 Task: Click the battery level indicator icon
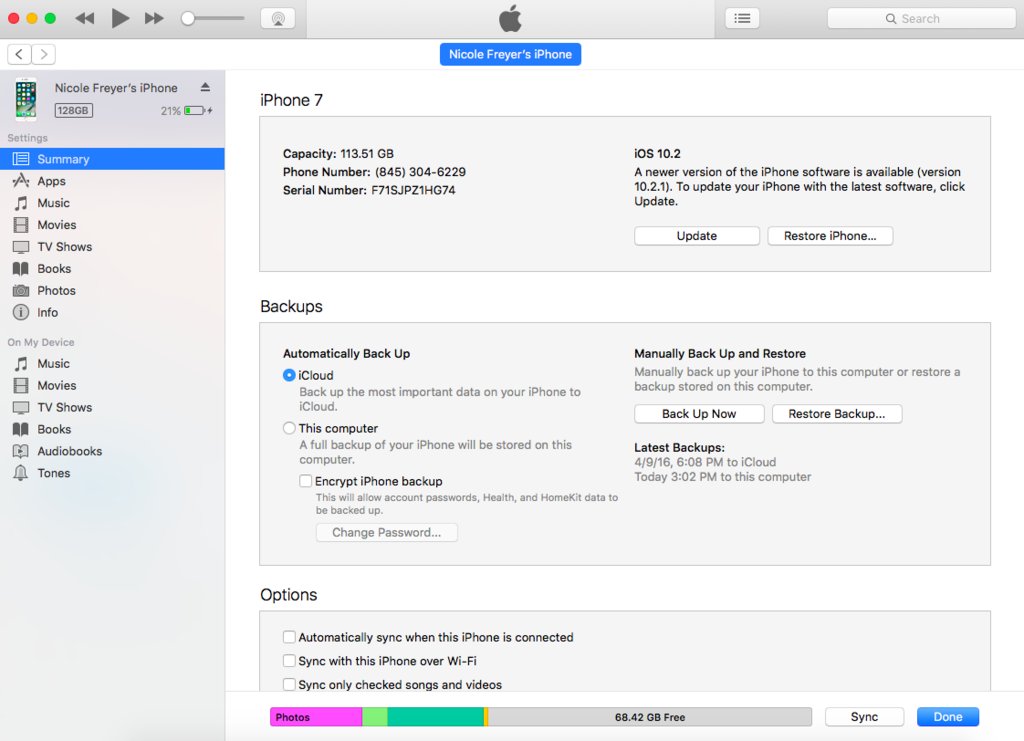point(195,110)
